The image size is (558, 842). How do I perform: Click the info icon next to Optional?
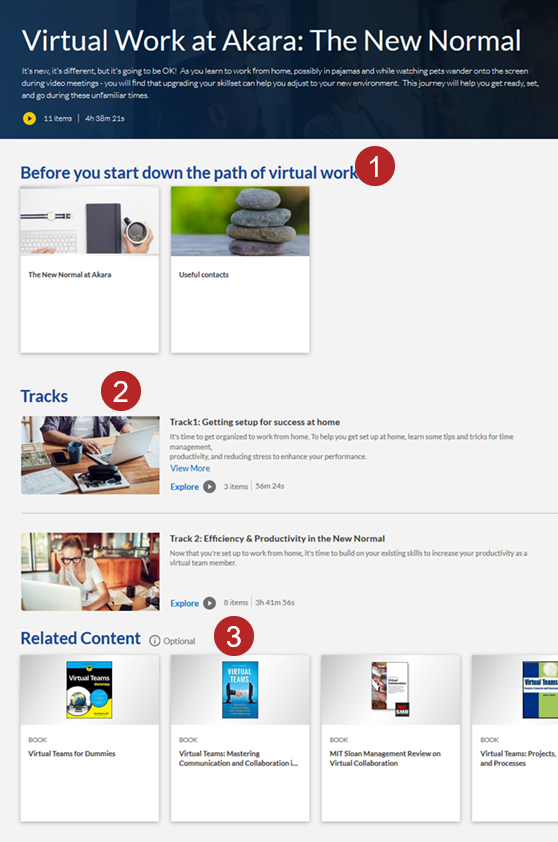(155, 641)
